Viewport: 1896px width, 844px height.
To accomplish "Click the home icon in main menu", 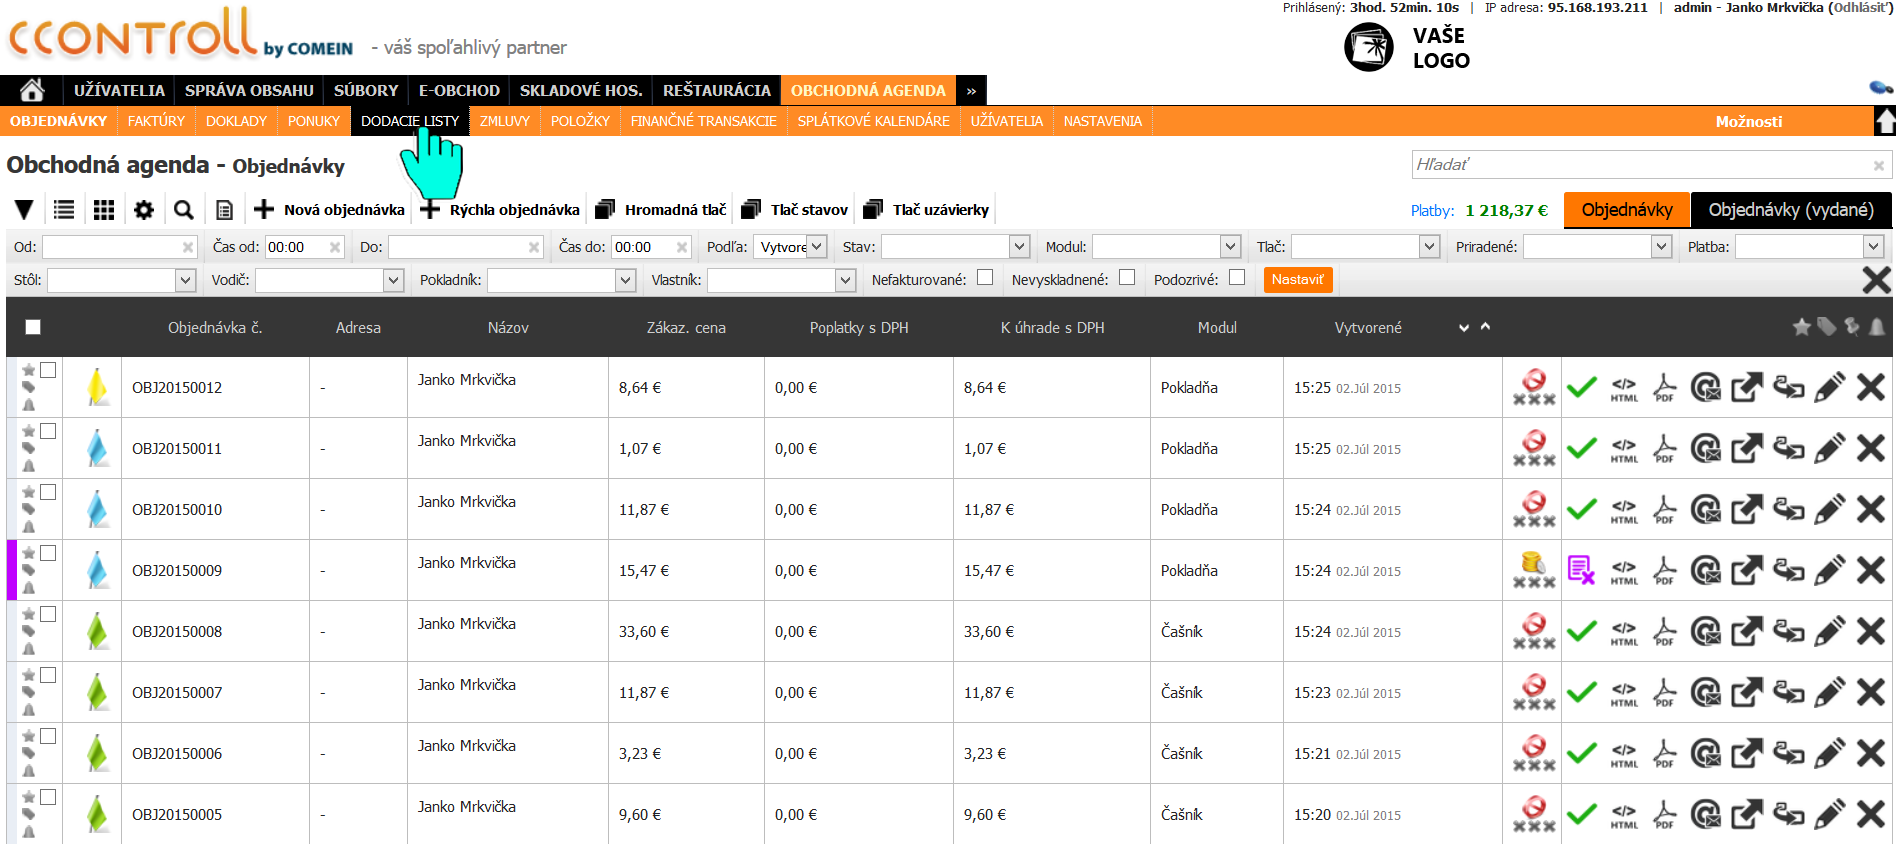I will tap(32, 90).
